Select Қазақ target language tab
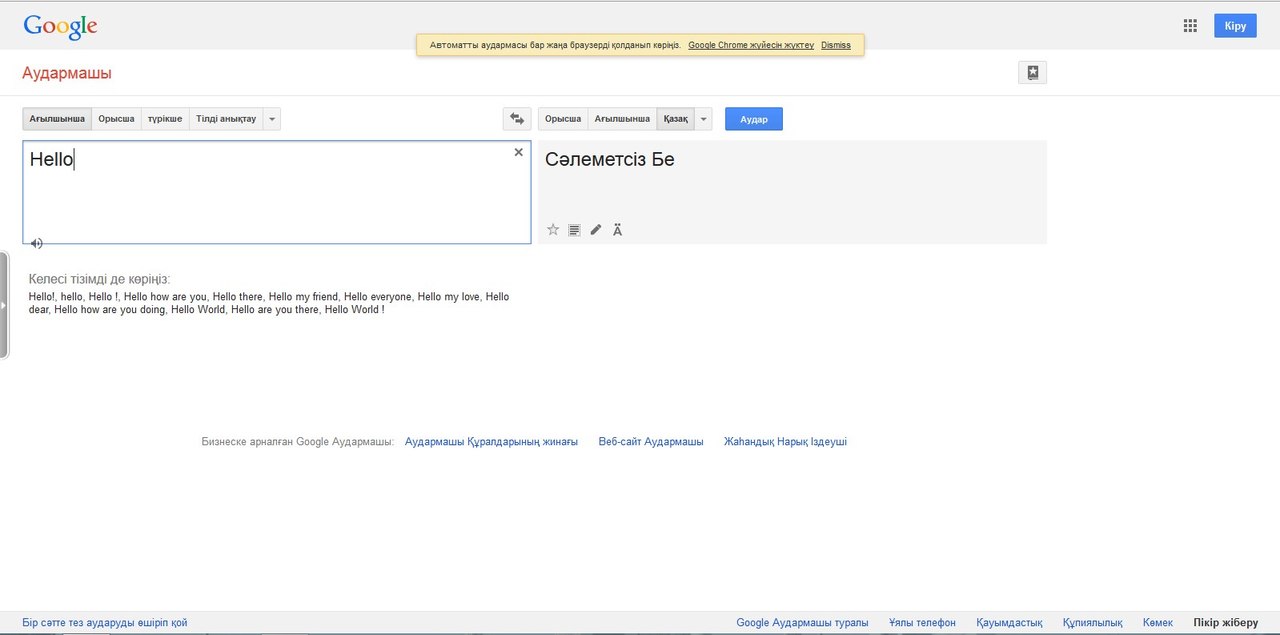 [675, 119]
